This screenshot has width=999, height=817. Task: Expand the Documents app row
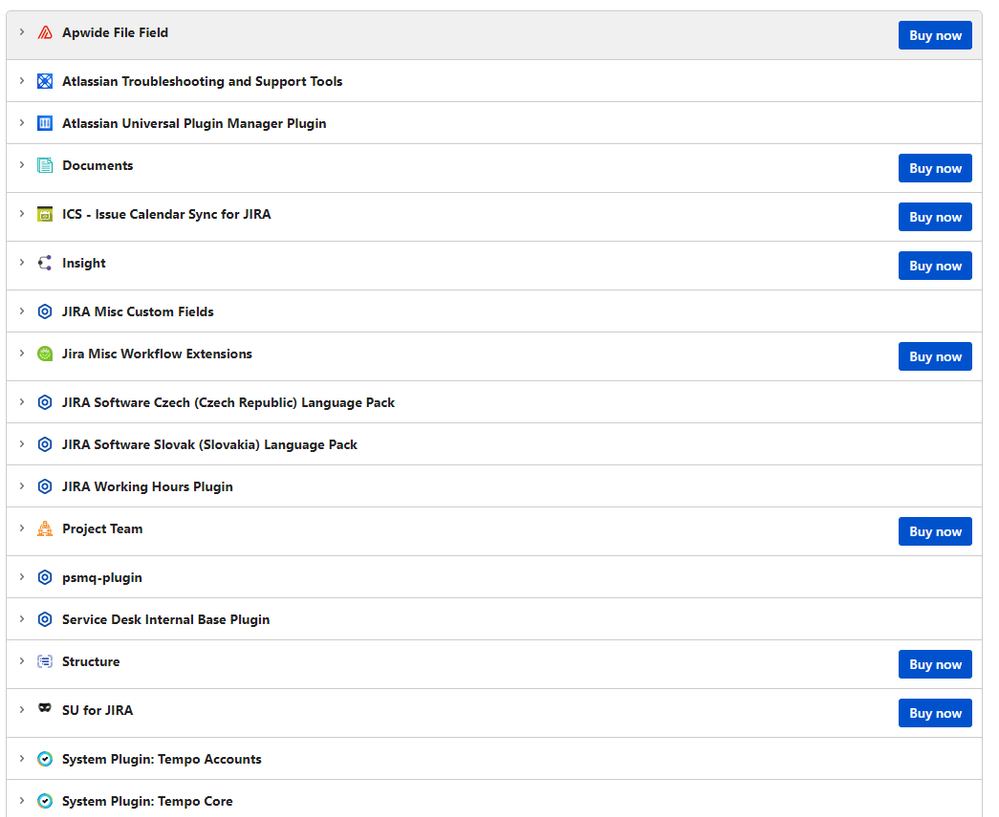[22, 165]
